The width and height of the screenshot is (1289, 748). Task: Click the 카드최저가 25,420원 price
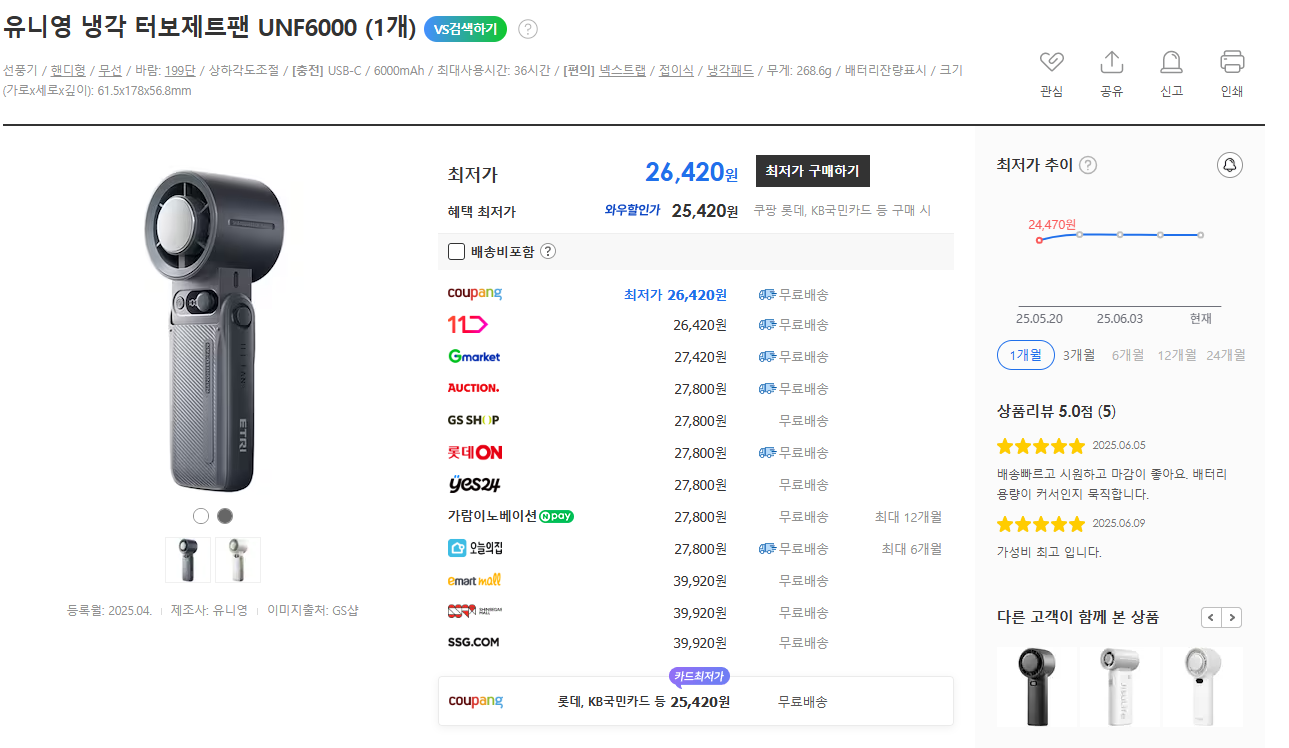(700, 702)
